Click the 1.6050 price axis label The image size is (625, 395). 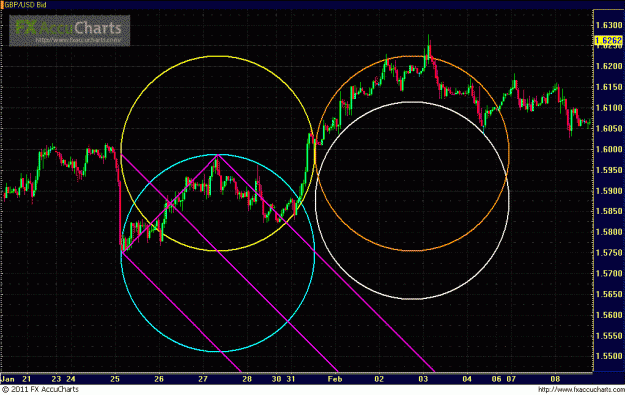[609, 128]
